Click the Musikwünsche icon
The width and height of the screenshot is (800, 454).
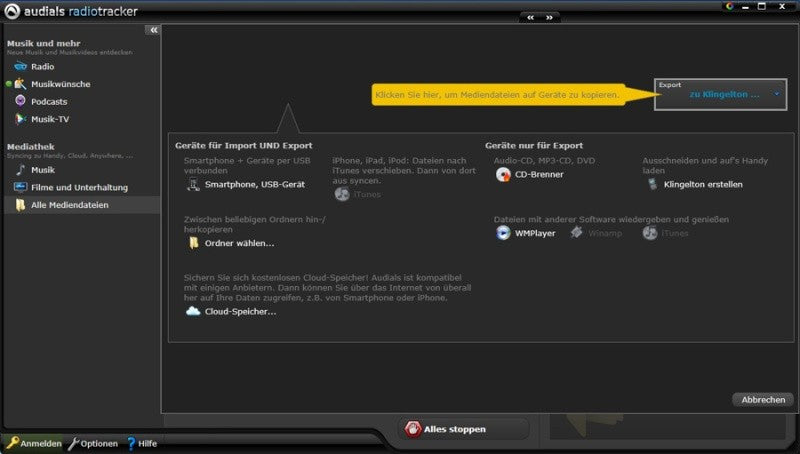[x=20, y=84]
